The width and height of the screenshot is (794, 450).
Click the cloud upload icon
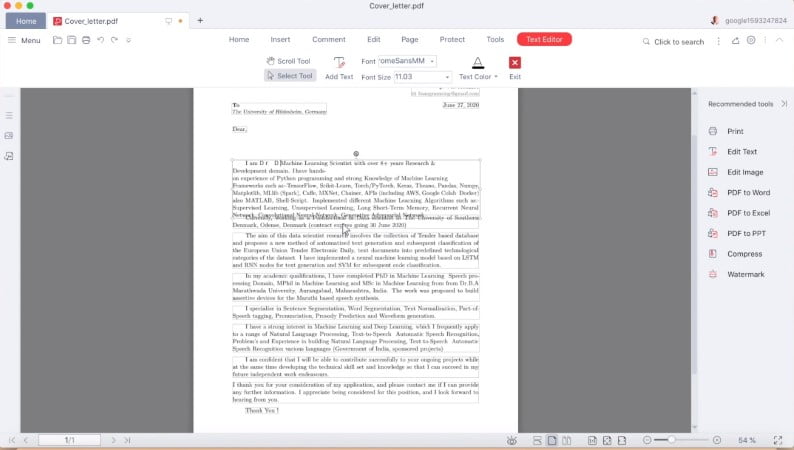(x=735, y=40)
